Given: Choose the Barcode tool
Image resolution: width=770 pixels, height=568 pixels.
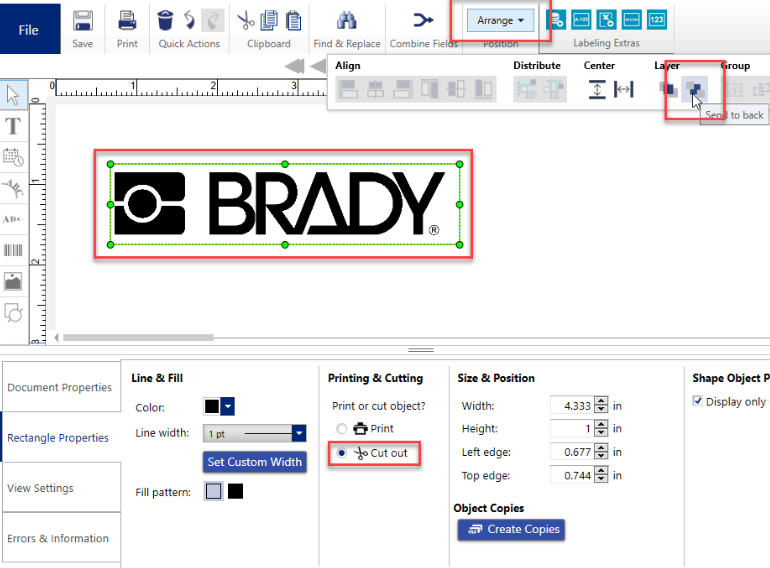Looking at the screenshot, I should click(x=14, y=251).
